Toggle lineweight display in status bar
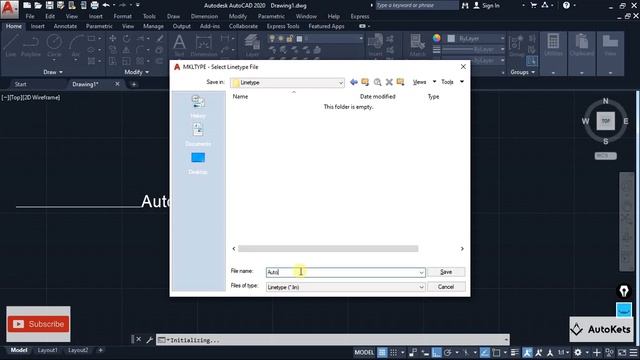The image size is (640, 360). (x=515, y=352)
